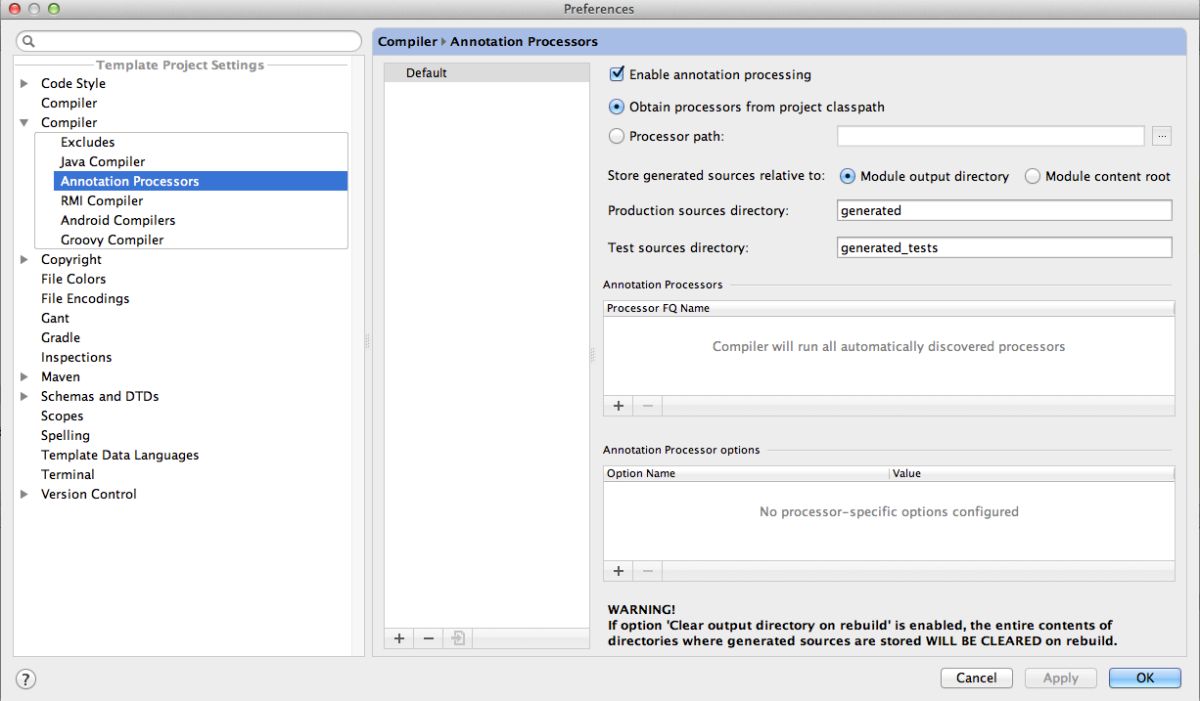Click the OK button
Image resolution: width=1200 pixels, height=701 pixels.
tap(1145, 678)
